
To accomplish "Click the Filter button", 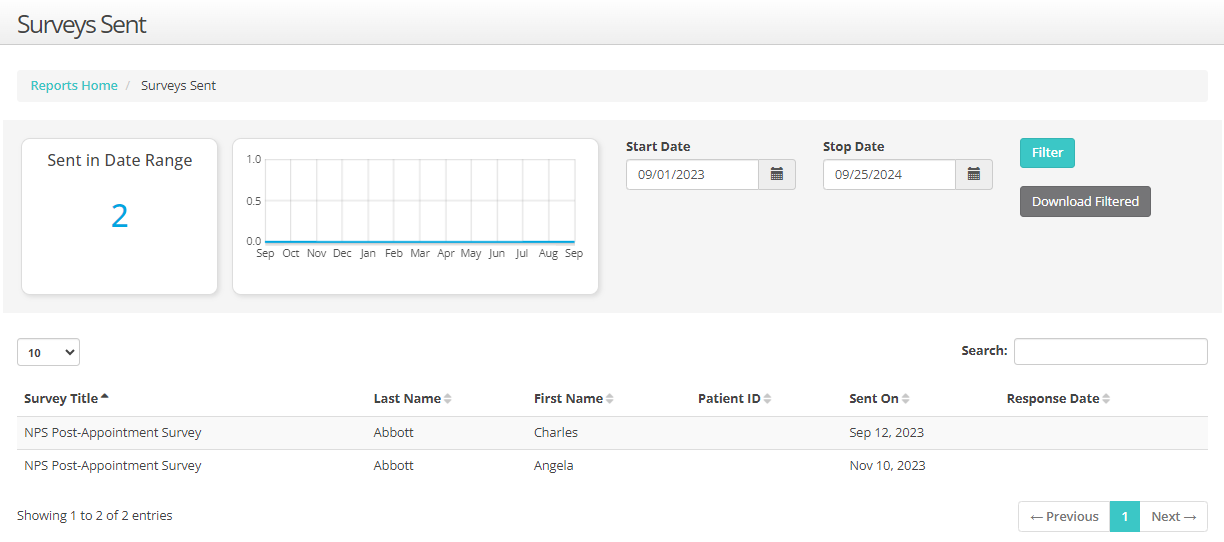I will pyautogui.click(x=1047, y=153).
